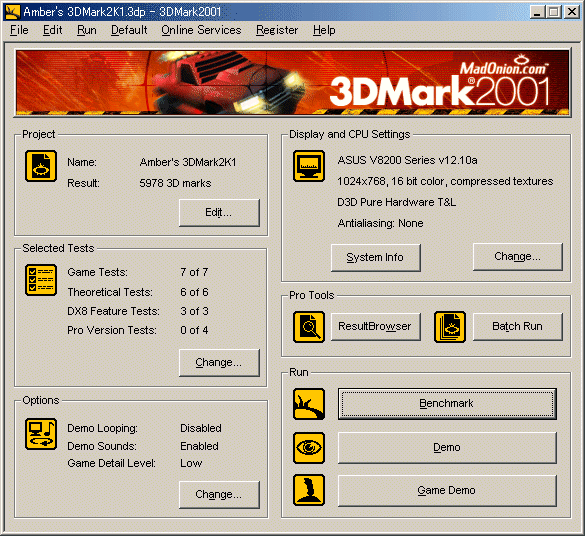Open the Default menu
The height and width of the screenshot is (536, 585).
pos(129,30)
